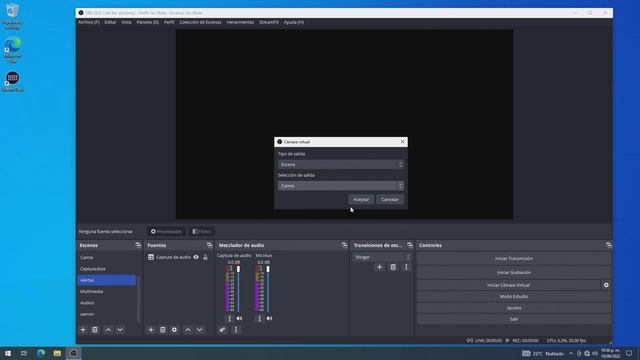
Task: Open the Editar menu
Action: tap(110, 22)
